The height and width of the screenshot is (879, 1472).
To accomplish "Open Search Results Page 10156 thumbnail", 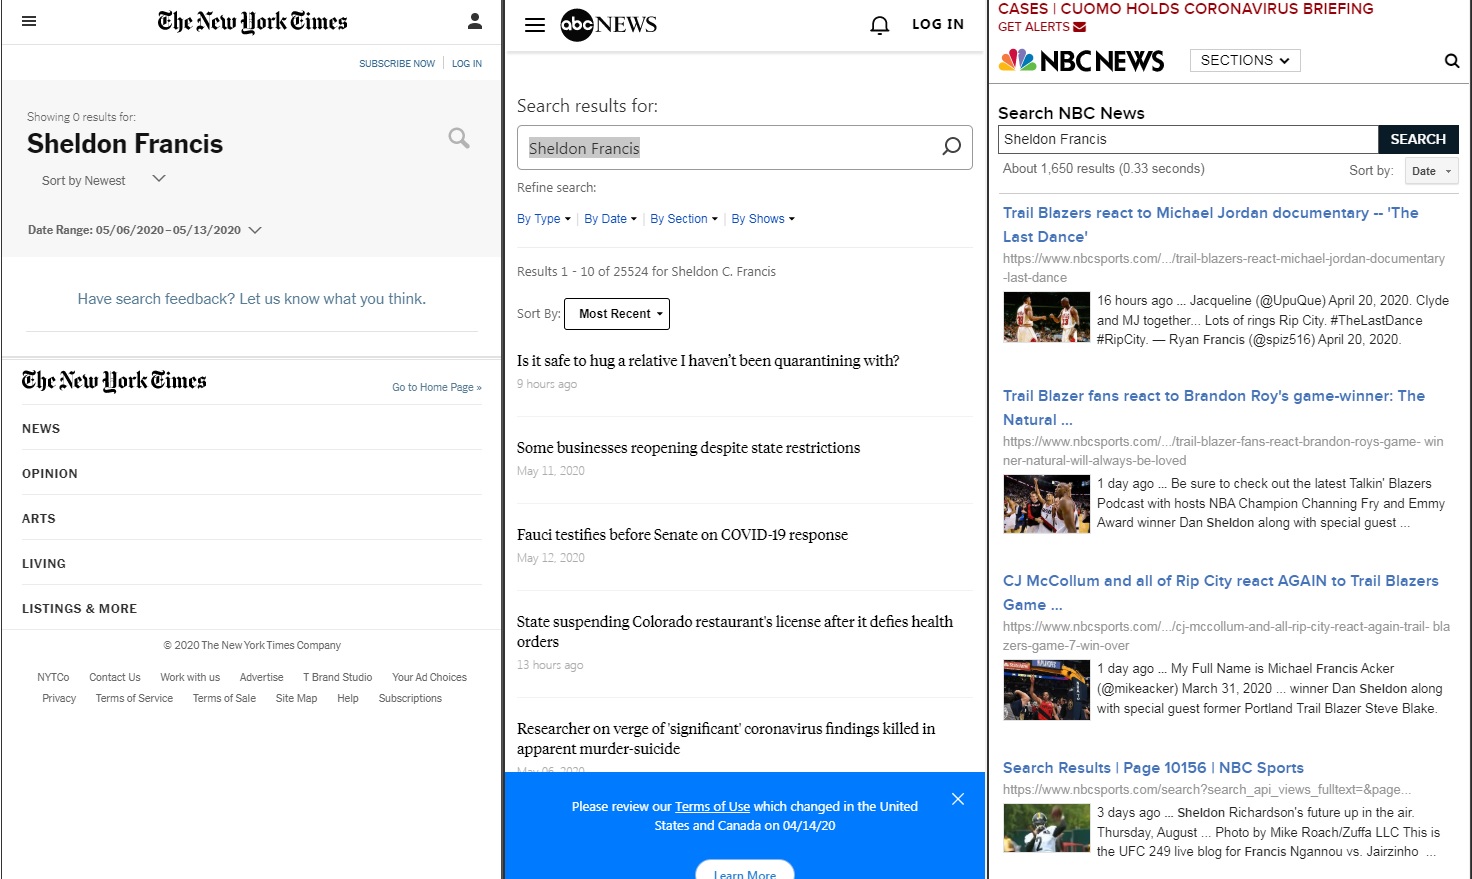I will click(1047, 828).
